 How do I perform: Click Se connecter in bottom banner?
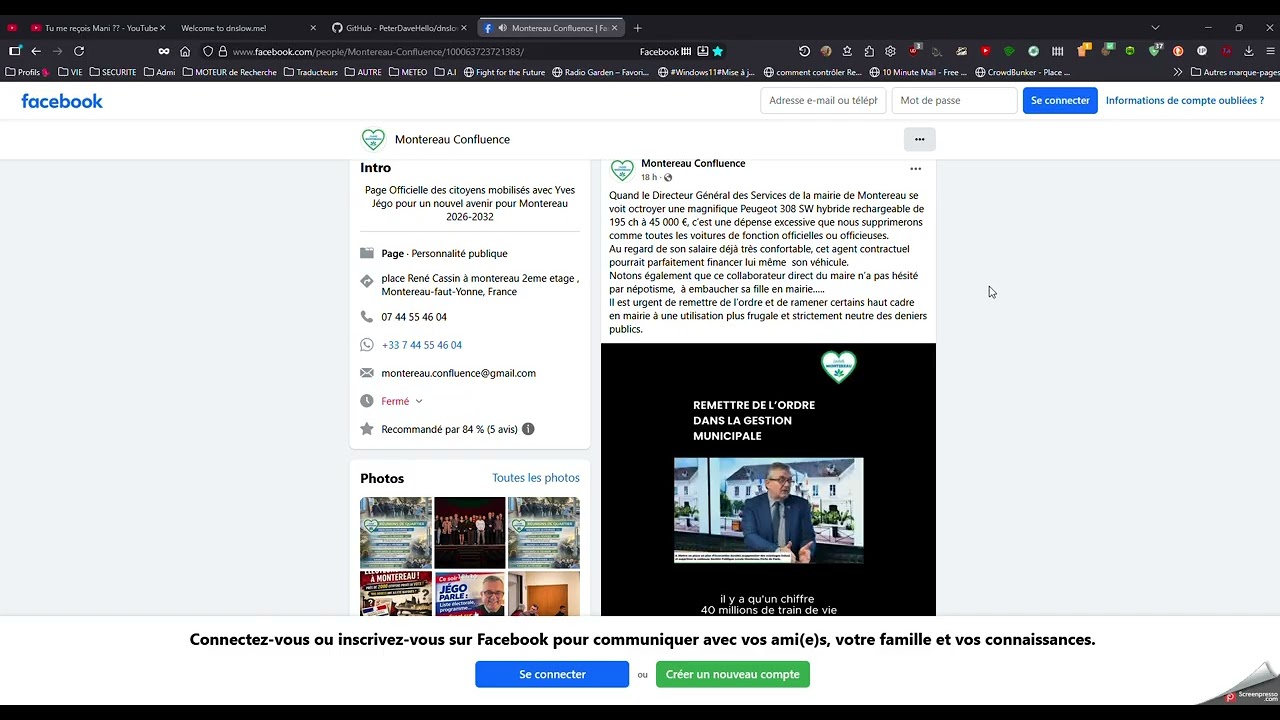(x=552, y=674)
